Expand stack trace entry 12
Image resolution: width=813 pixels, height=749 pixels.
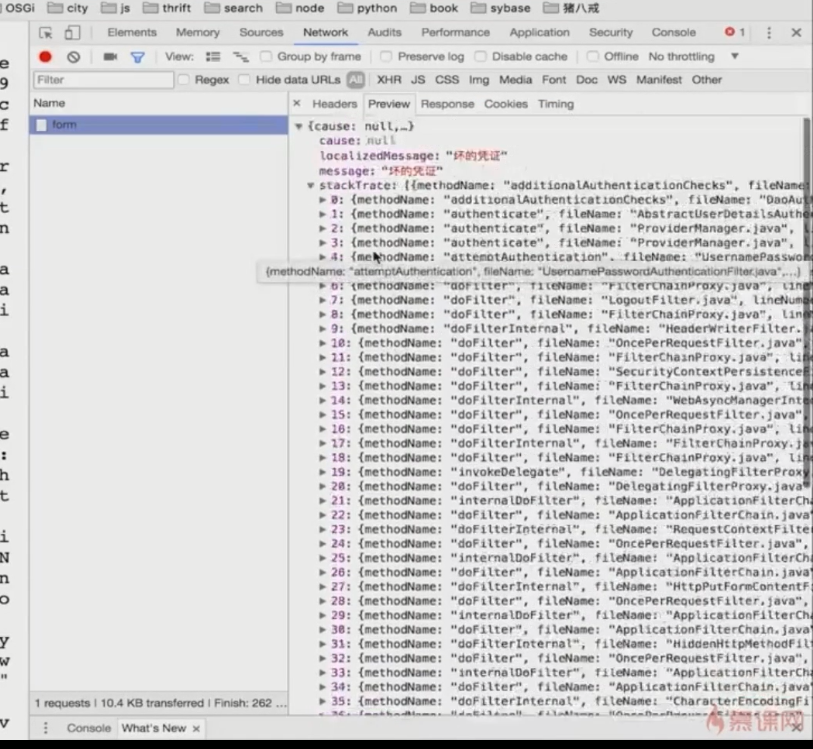[x=323, y=372]
